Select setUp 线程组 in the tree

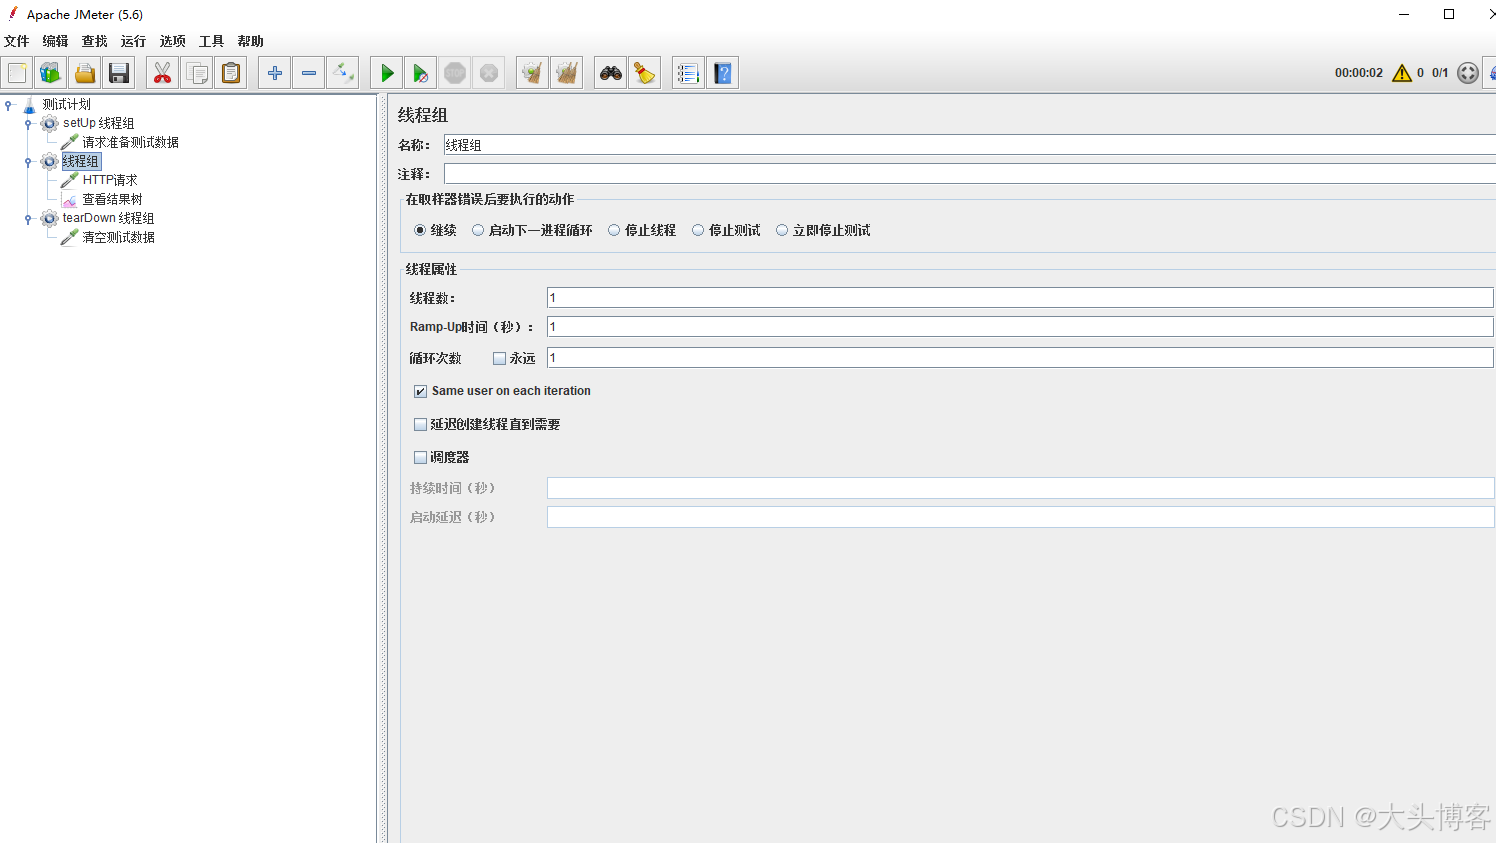(x=98, y=123)
